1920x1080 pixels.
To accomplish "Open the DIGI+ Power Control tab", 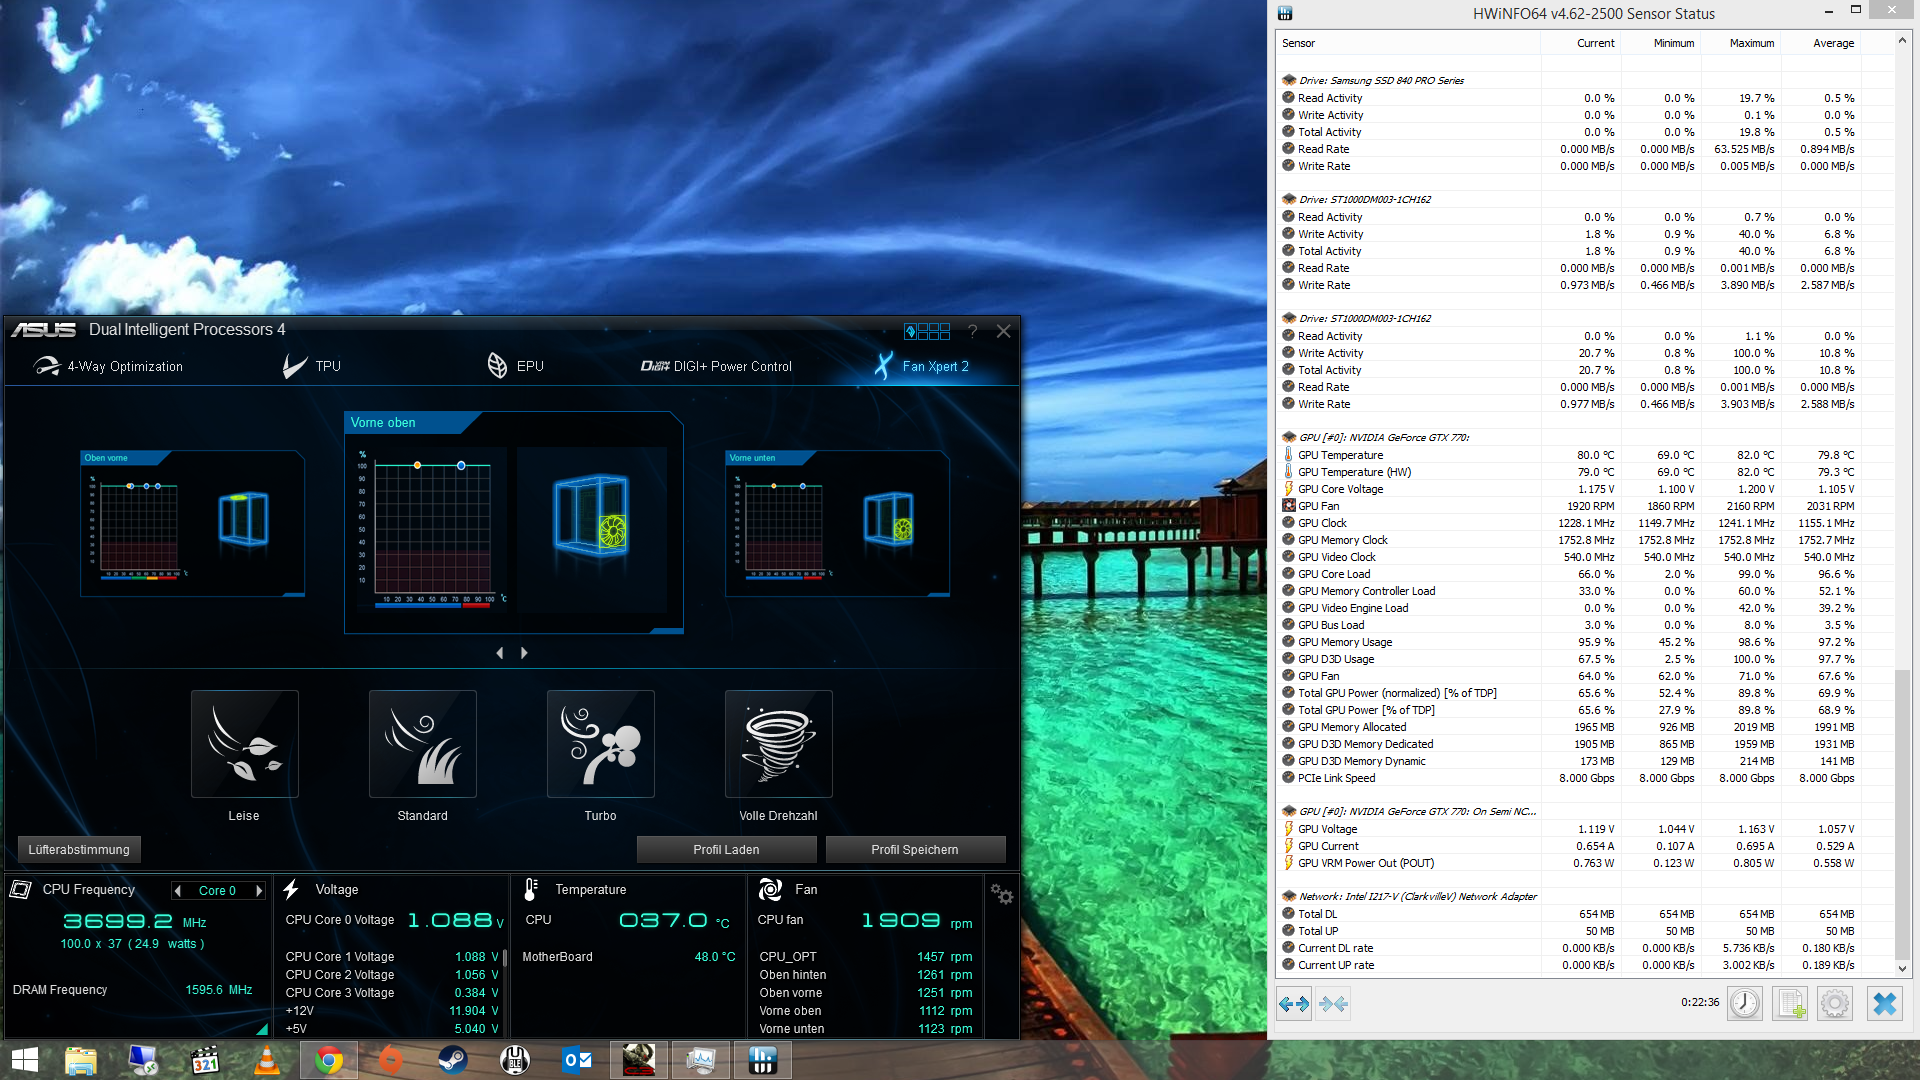I will coord(716,366).
